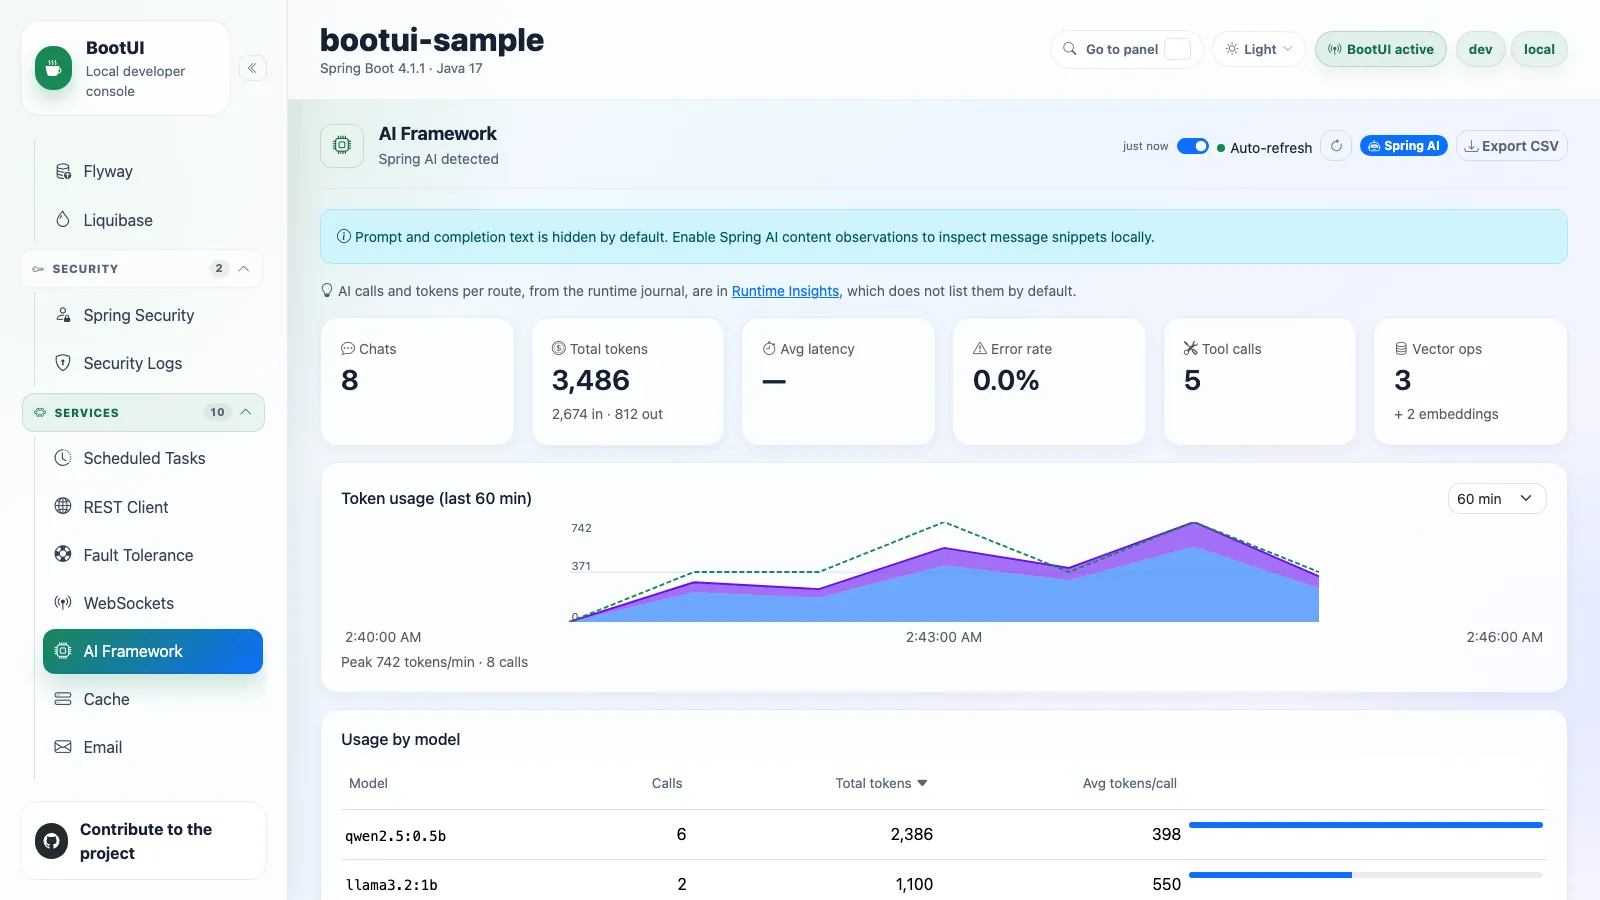1600x900 pixels.
Task: Collapse the SERVICES section
Action: 143,412
